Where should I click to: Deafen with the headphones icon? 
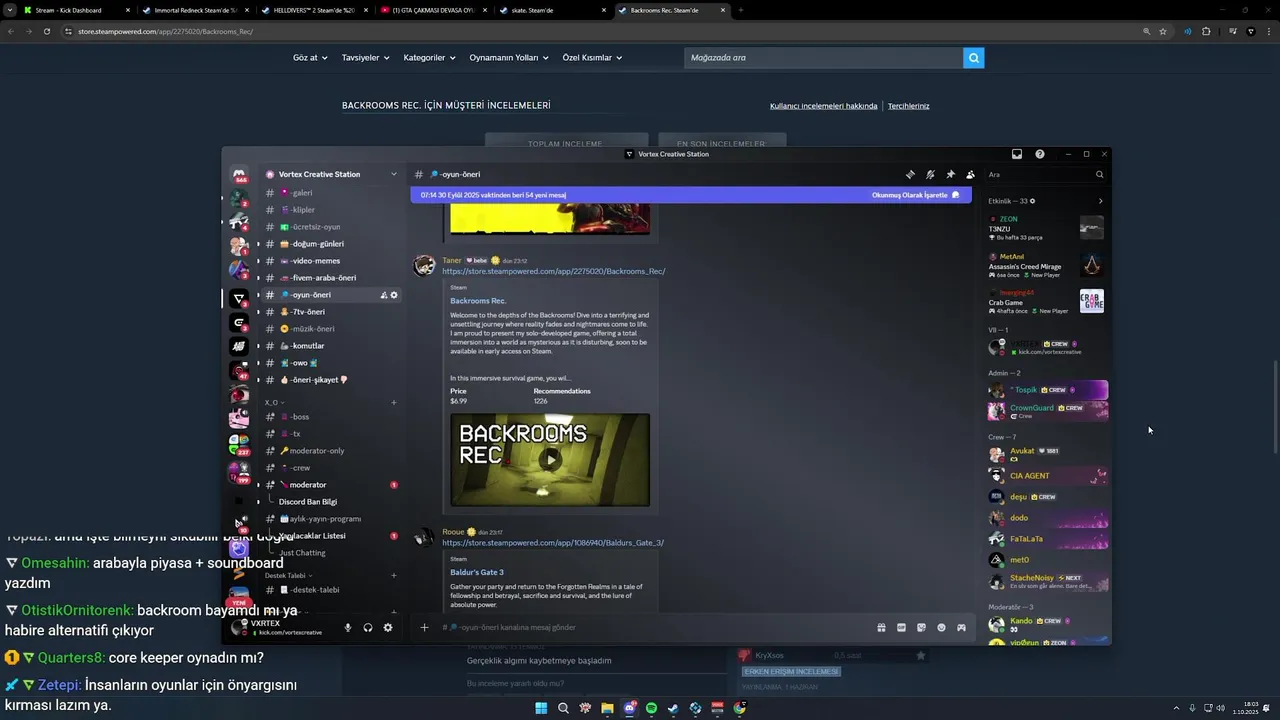click(368, 628)
